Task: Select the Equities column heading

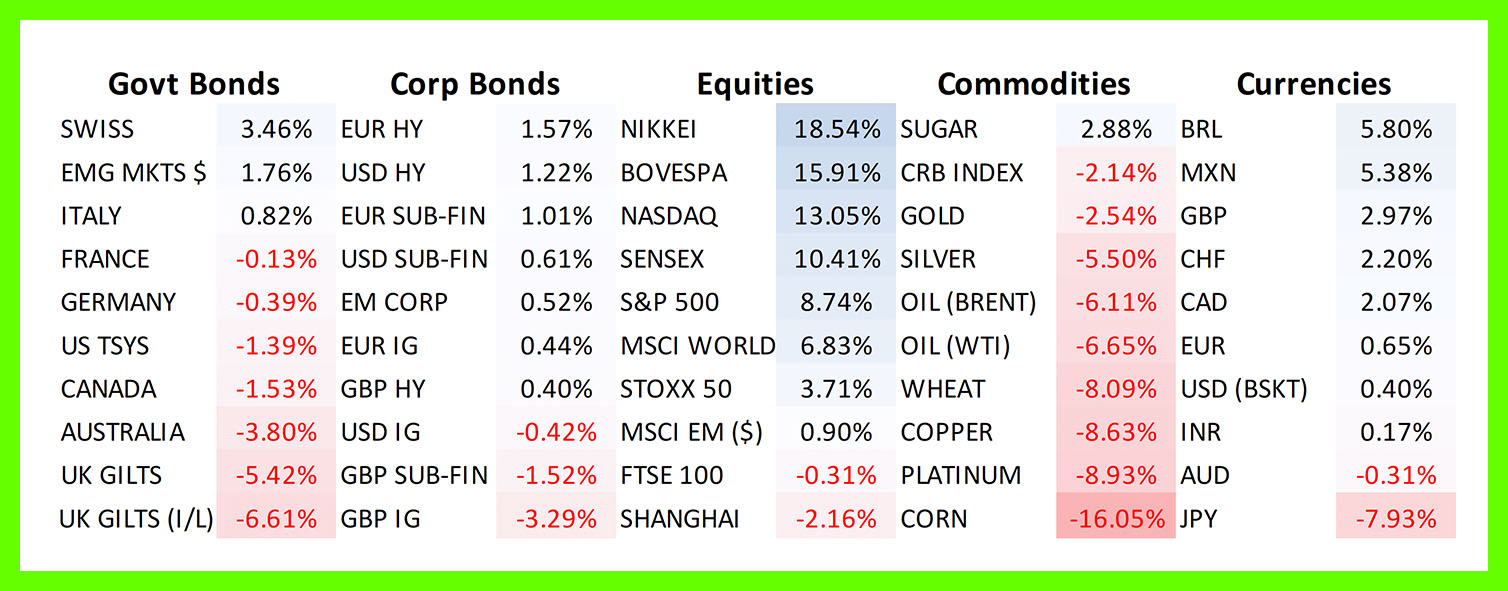Action: [x=755, y=84]
